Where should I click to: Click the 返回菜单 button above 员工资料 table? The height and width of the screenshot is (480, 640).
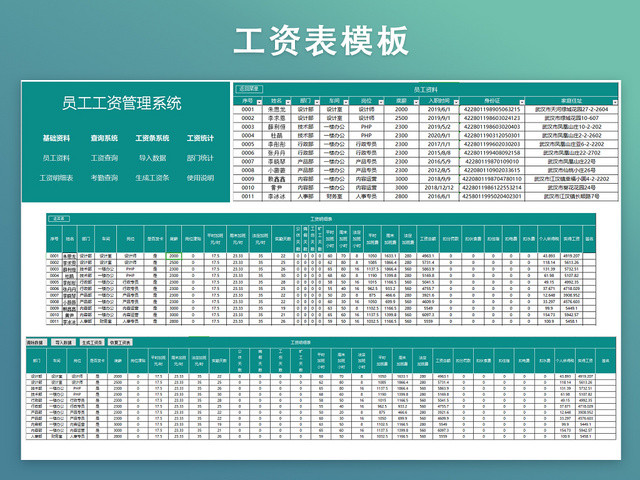pos(249,89)
